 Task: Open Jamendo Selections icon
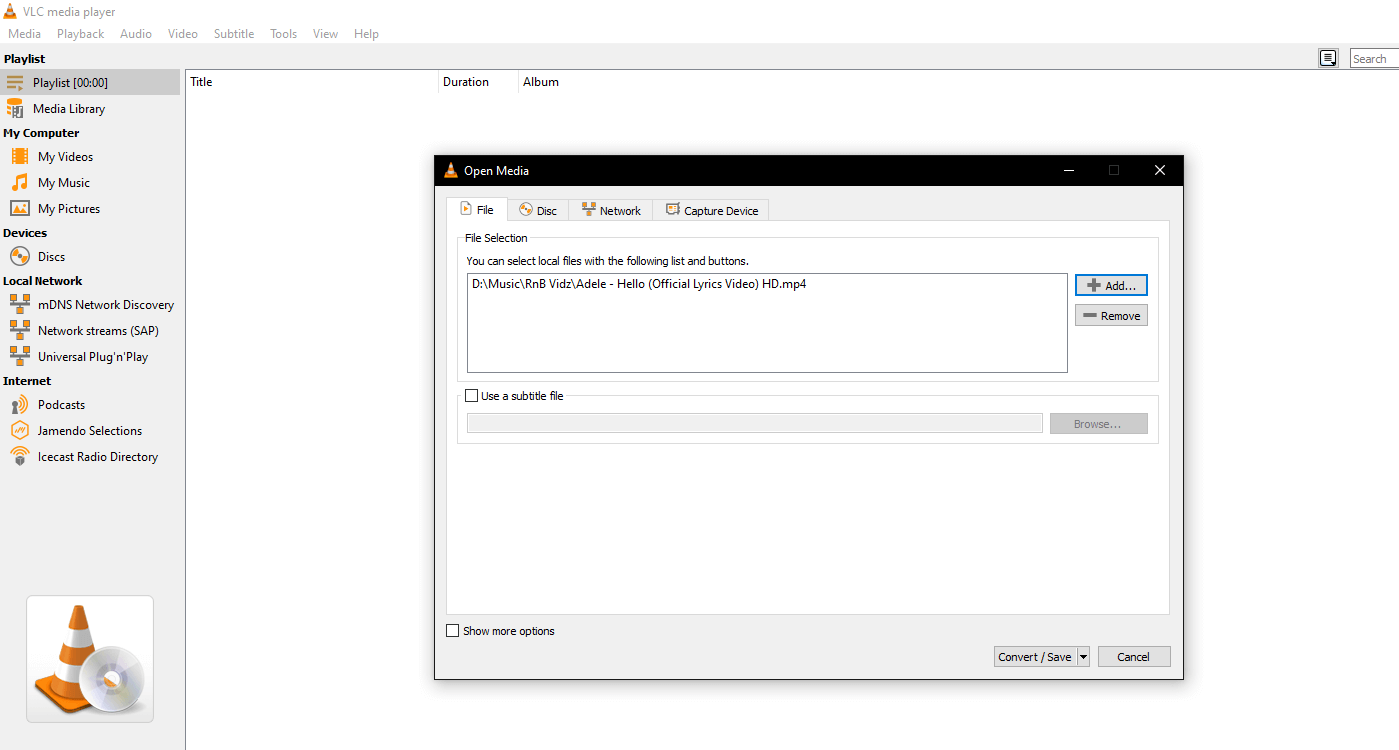pos(20,431)
